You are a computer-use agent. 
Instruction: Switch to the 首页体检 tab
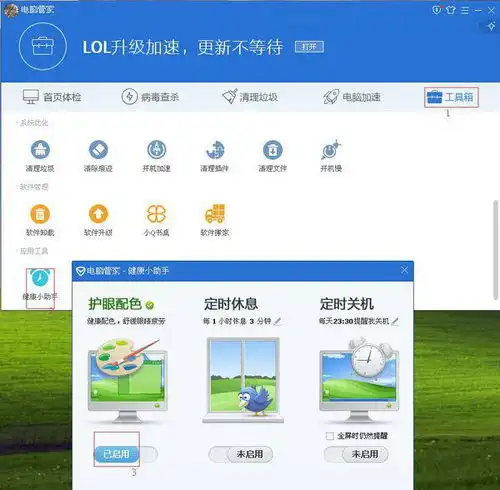tap(52, 97)
